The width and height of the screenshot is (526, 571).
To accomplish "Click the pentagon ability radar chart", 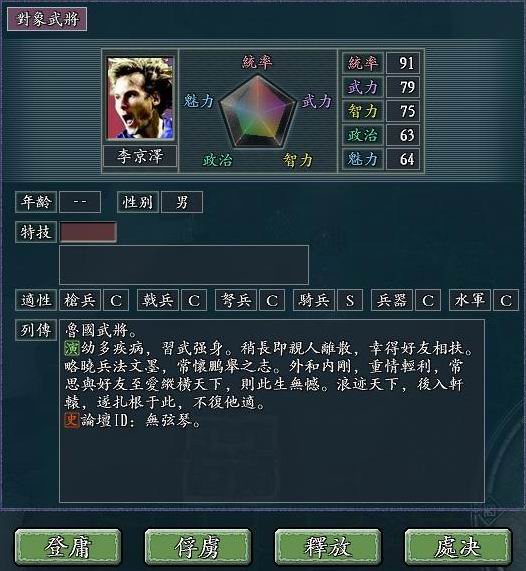I will [x=258, y=111].
